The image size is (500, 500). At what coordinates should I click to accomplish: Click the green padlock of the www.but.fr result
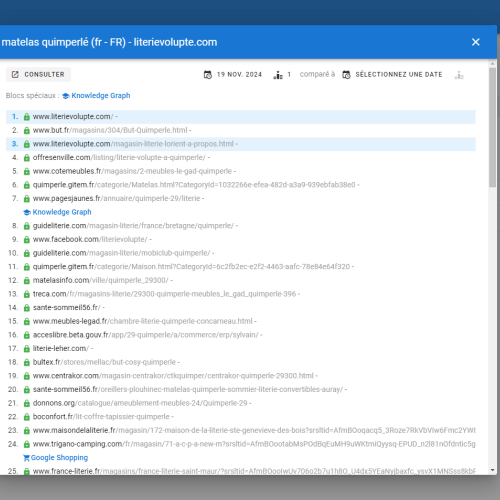[x=27, y=130]
